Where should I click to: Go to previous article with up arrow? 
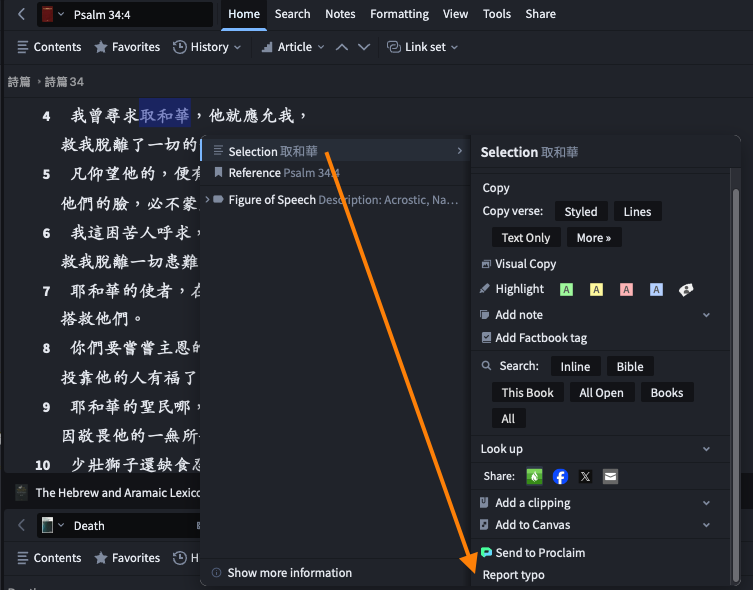pos(342,47)
